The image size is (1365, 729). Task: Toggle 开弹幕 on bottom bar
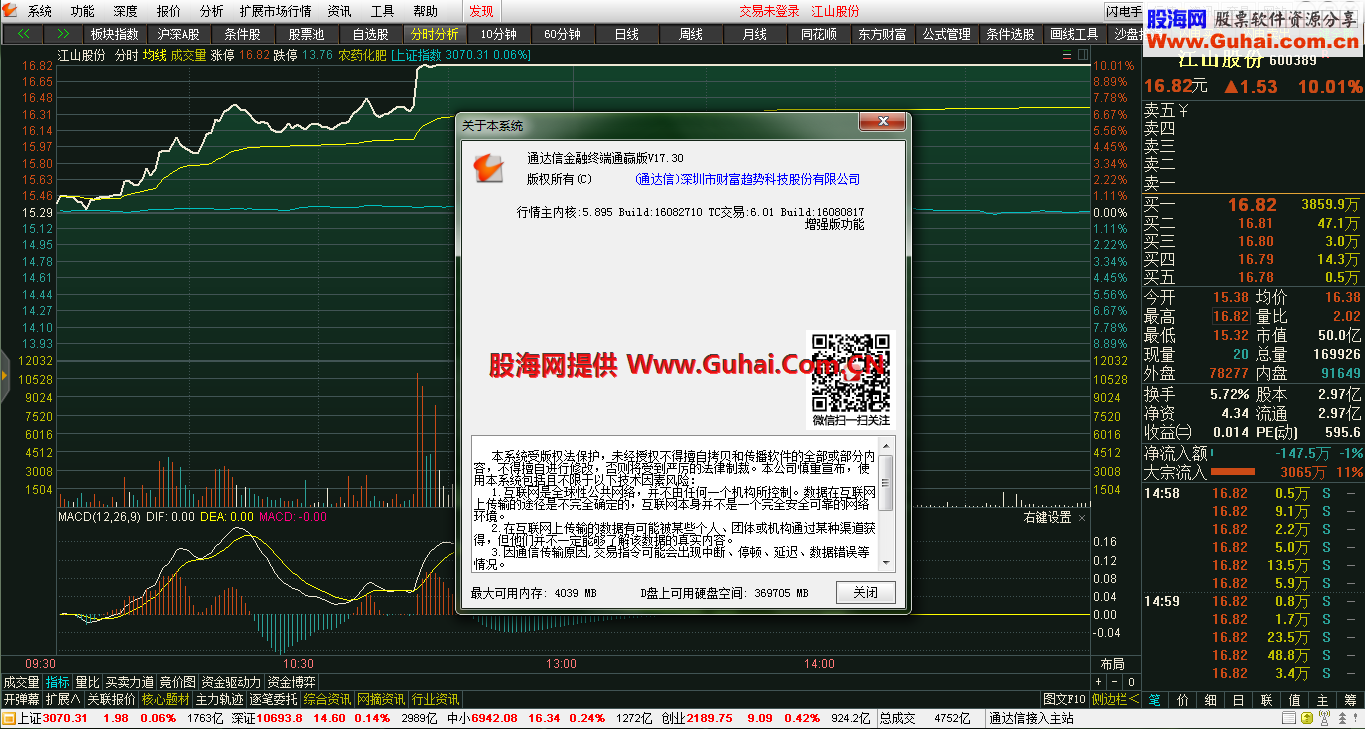21,699
